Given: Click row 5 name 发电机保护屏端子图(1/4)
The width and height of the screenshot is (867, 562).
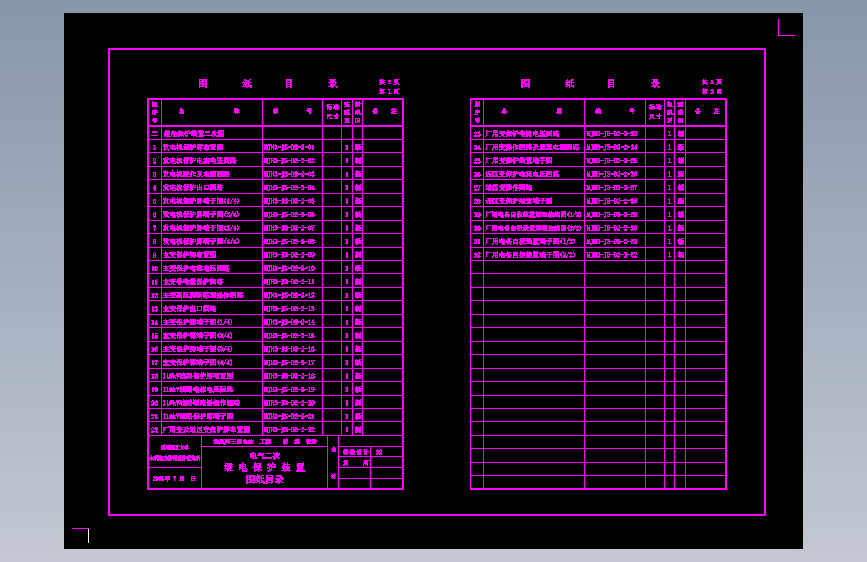Looking at the screenshot, I should pyautogui.click(x=201, y=201).
